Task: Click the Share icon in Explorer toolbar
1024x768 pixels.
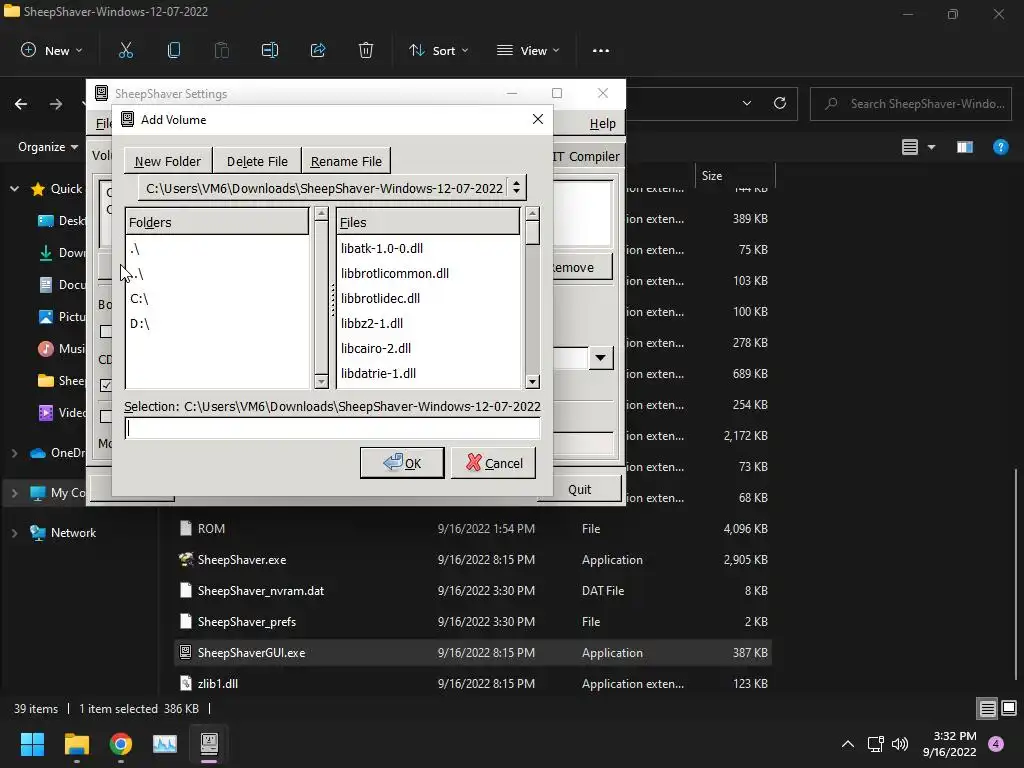Action: [x=318, y=50]
